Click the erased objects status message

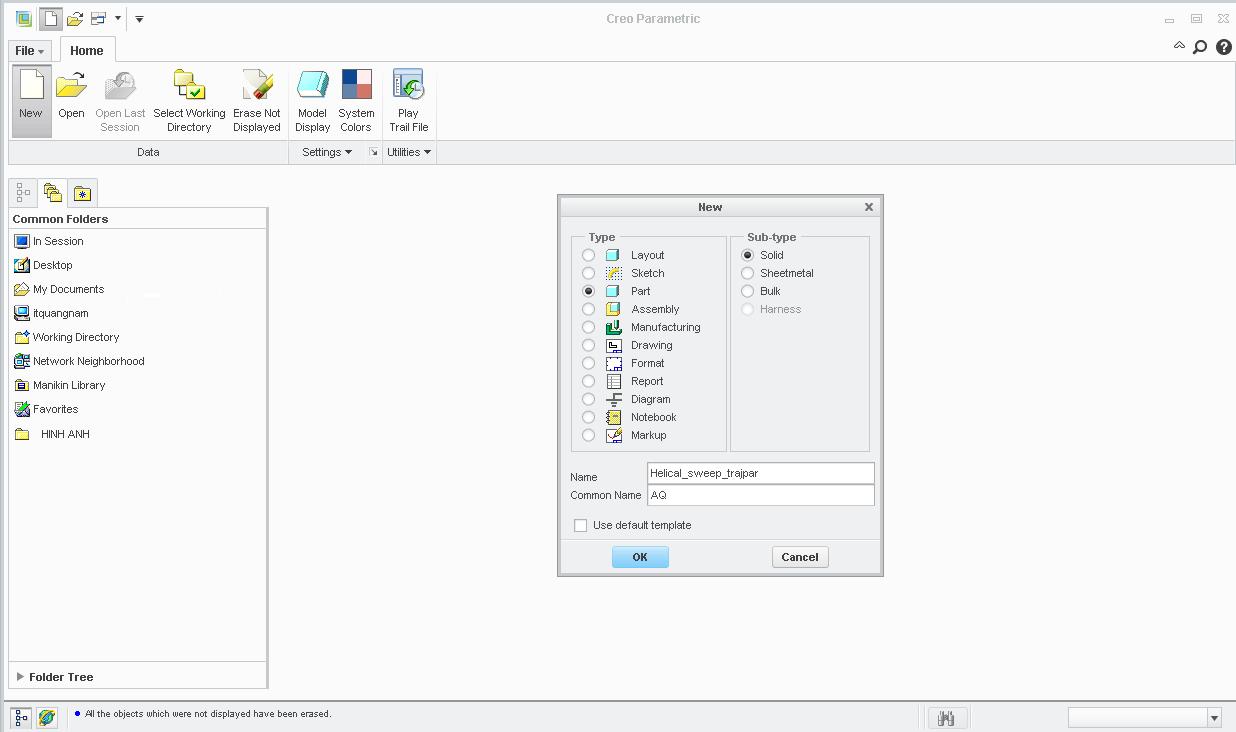pyautogui.click(x=208, y=714)
